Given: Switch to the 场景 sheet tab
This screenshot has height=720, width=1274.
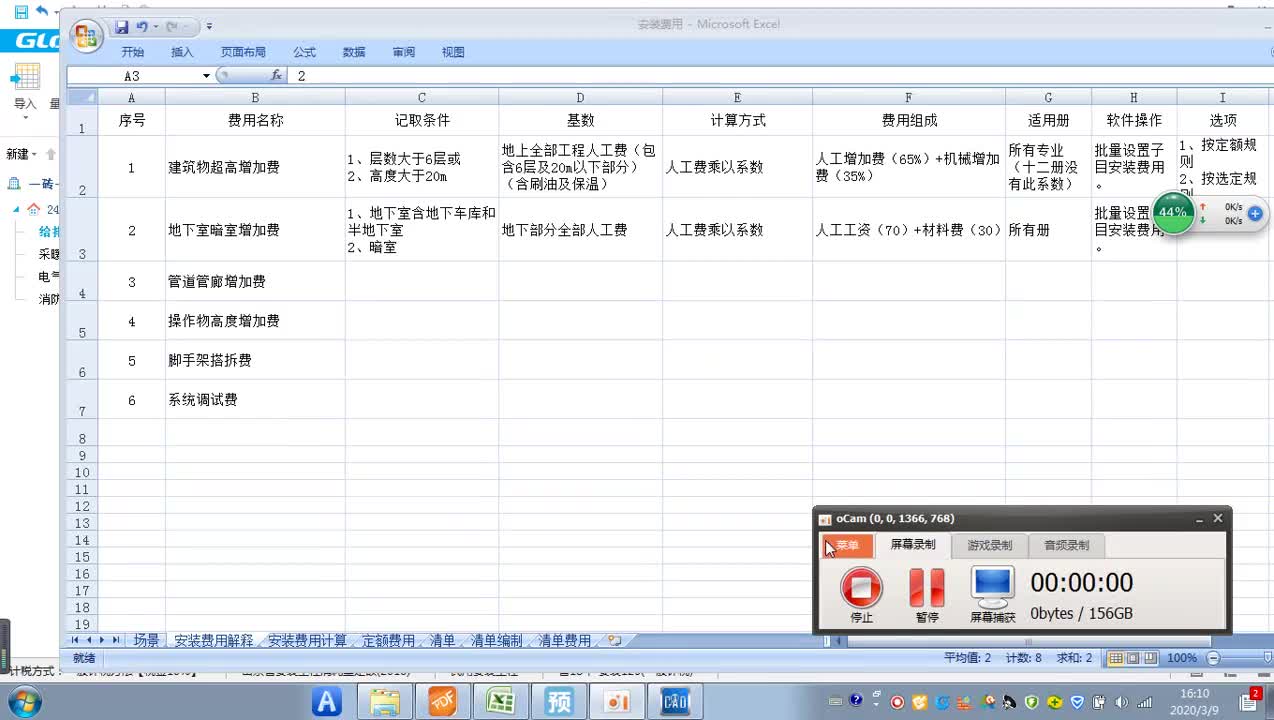Looking at the screenshot, I should (146, 641).
